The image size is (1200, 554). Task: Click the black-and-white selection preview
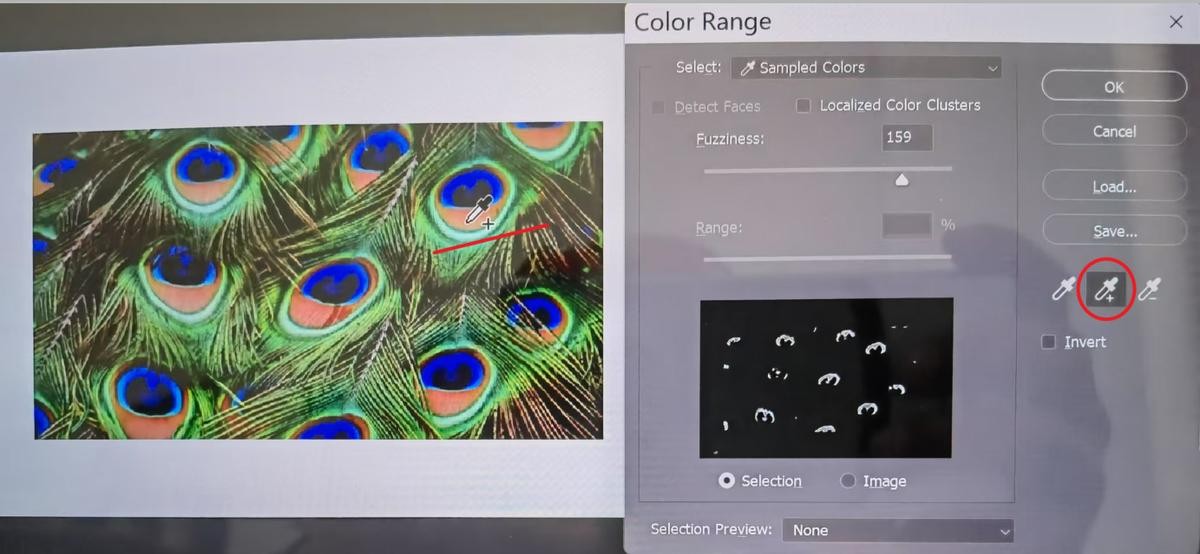(x=826, y=378)
